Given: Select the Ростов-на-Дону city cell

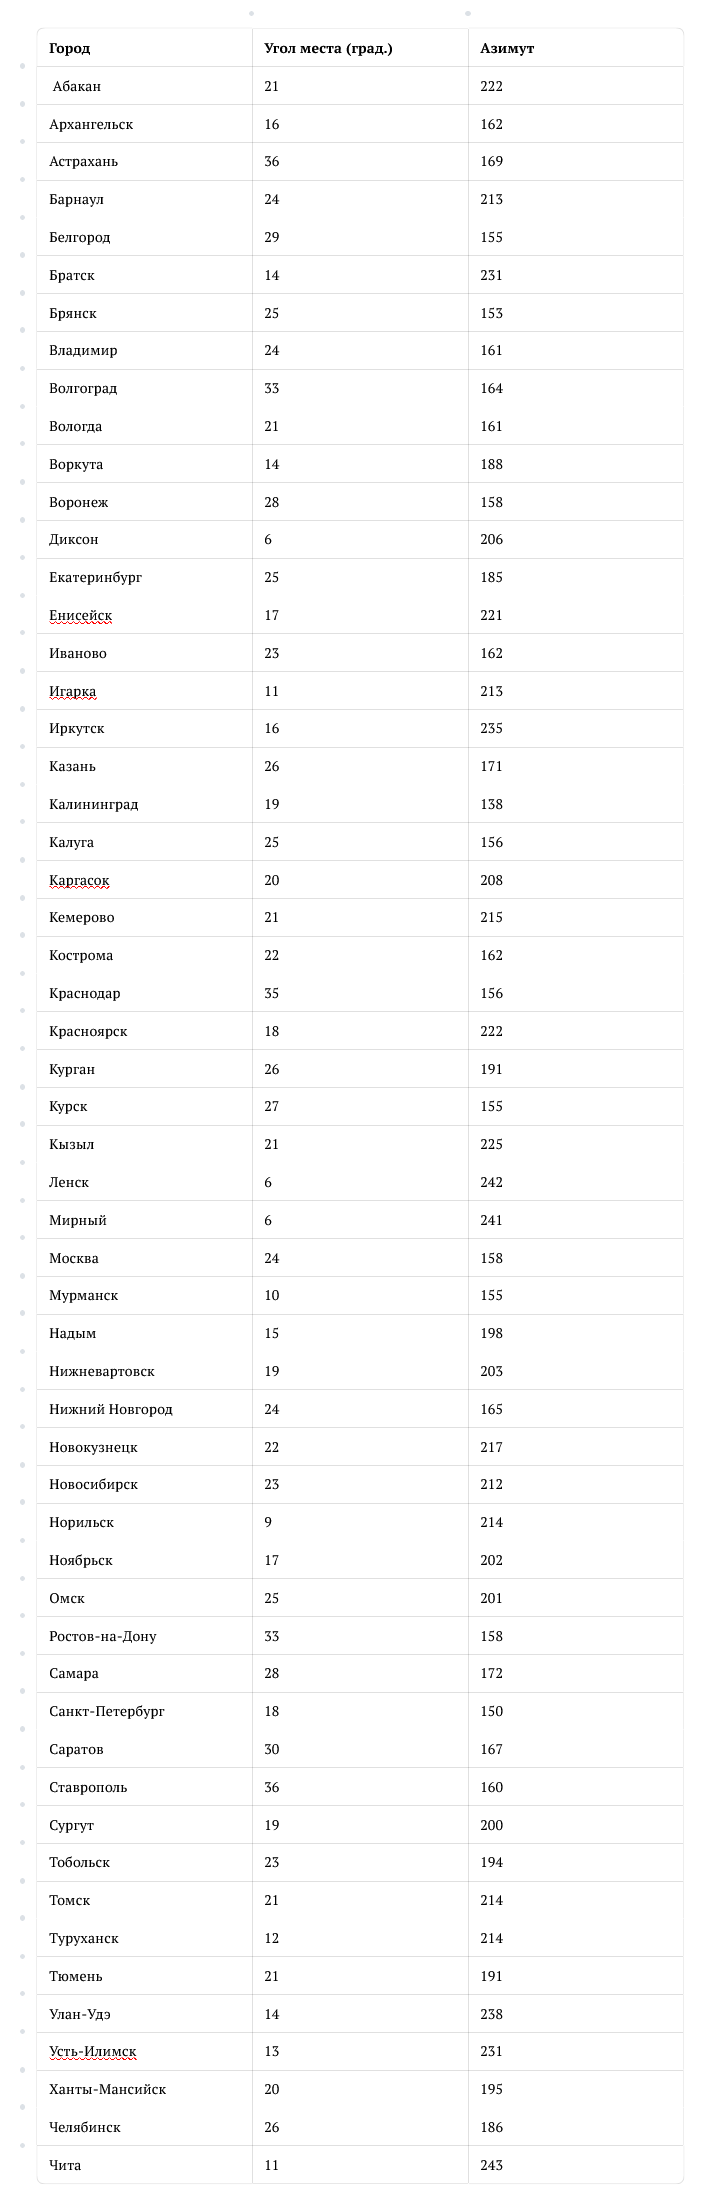Looking at the screenshot, I should 103,1636.
